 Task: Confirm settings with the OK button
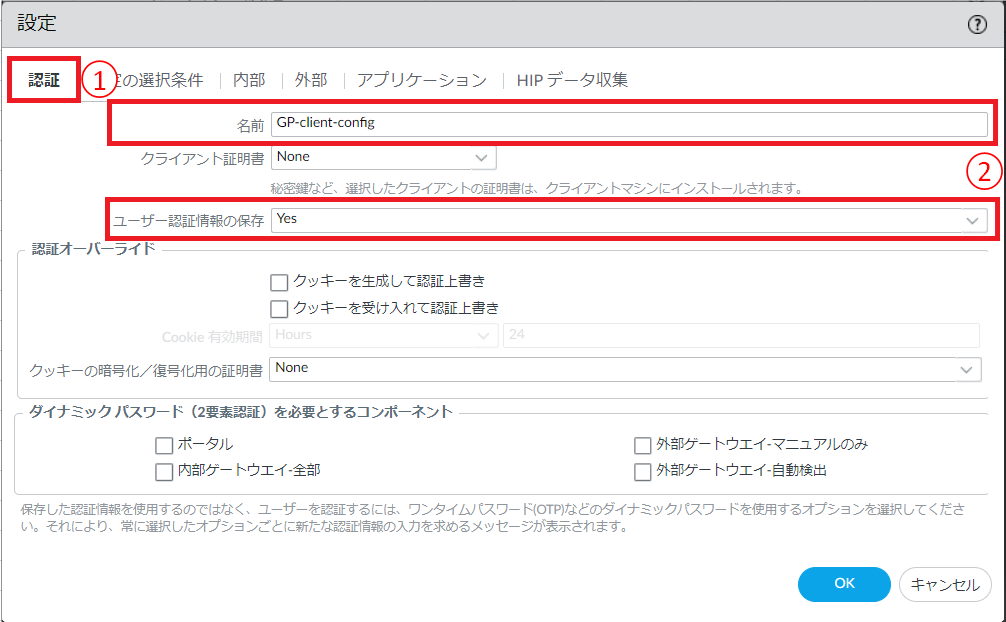[x=844, y=584]
